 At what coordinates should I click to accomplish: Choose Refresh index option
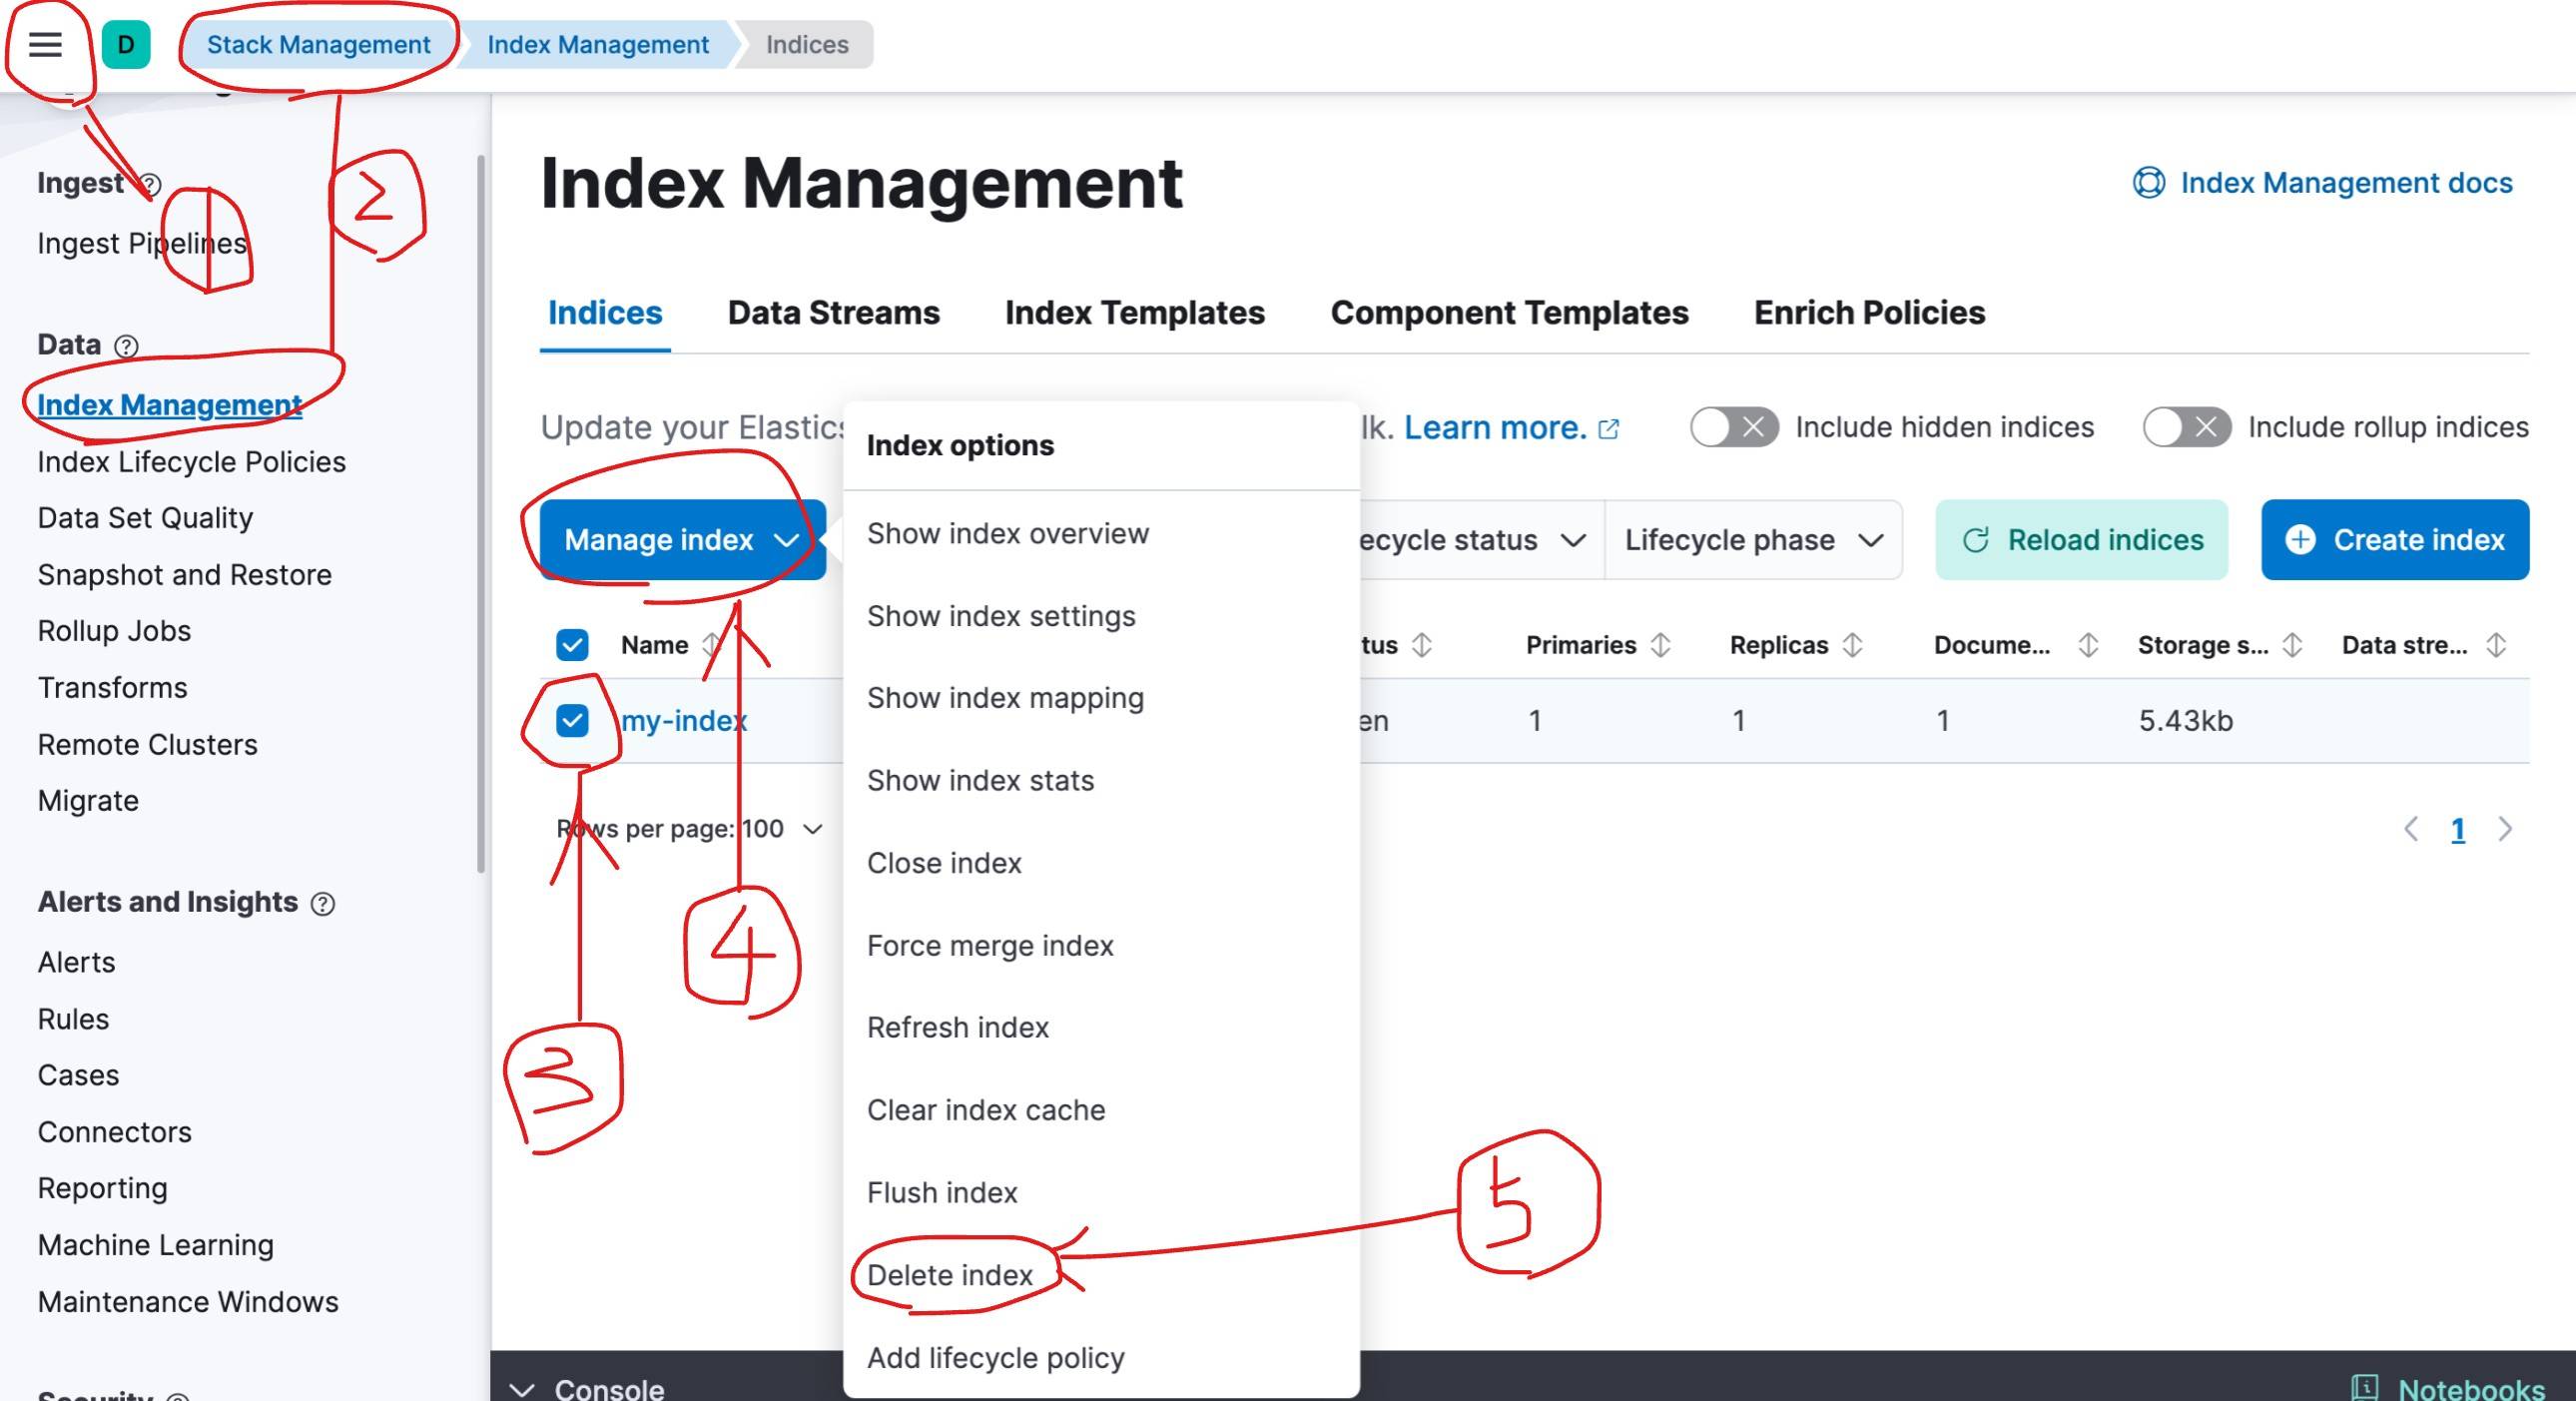(x=1101, y=1027)
